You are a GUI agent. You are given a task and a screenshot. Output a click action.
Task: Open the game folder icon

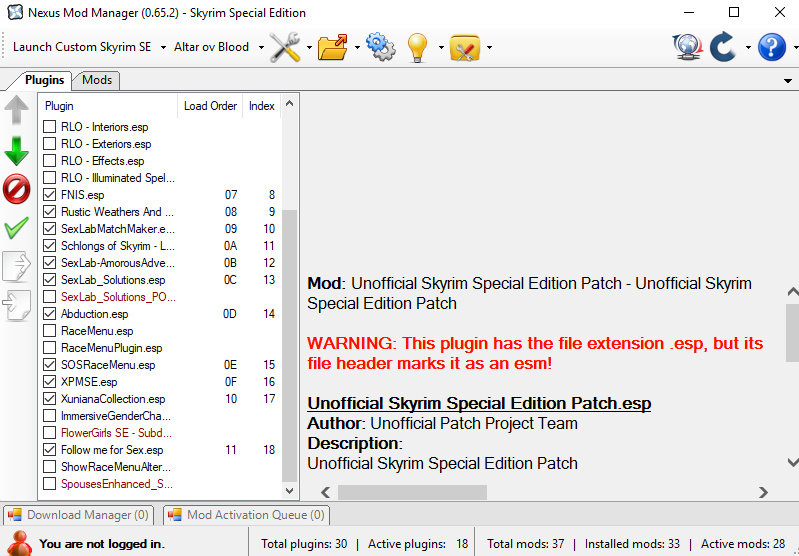[332, 47]
